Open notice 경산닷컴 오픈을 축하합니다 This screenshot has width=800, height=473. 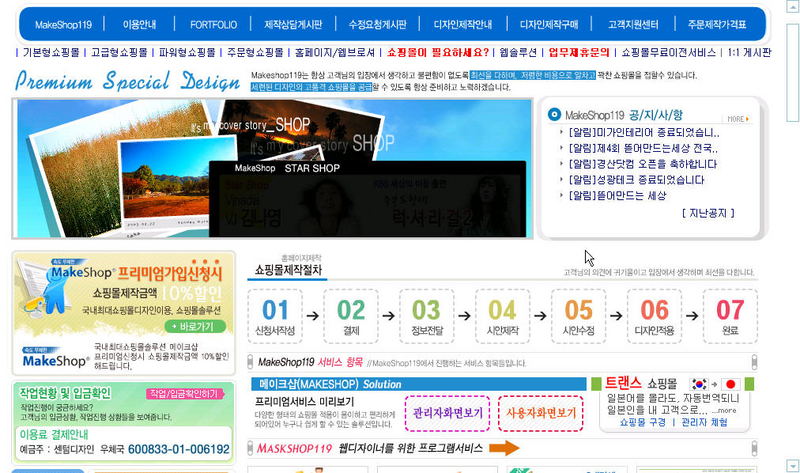point(642,164)
